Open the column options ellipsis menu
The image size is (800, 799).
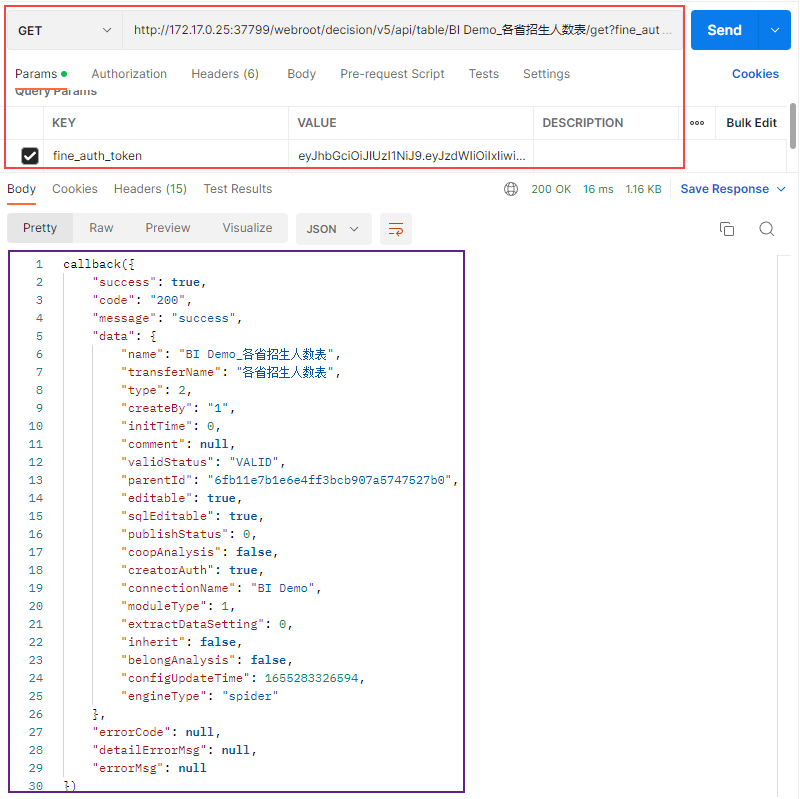click(697, 123)
